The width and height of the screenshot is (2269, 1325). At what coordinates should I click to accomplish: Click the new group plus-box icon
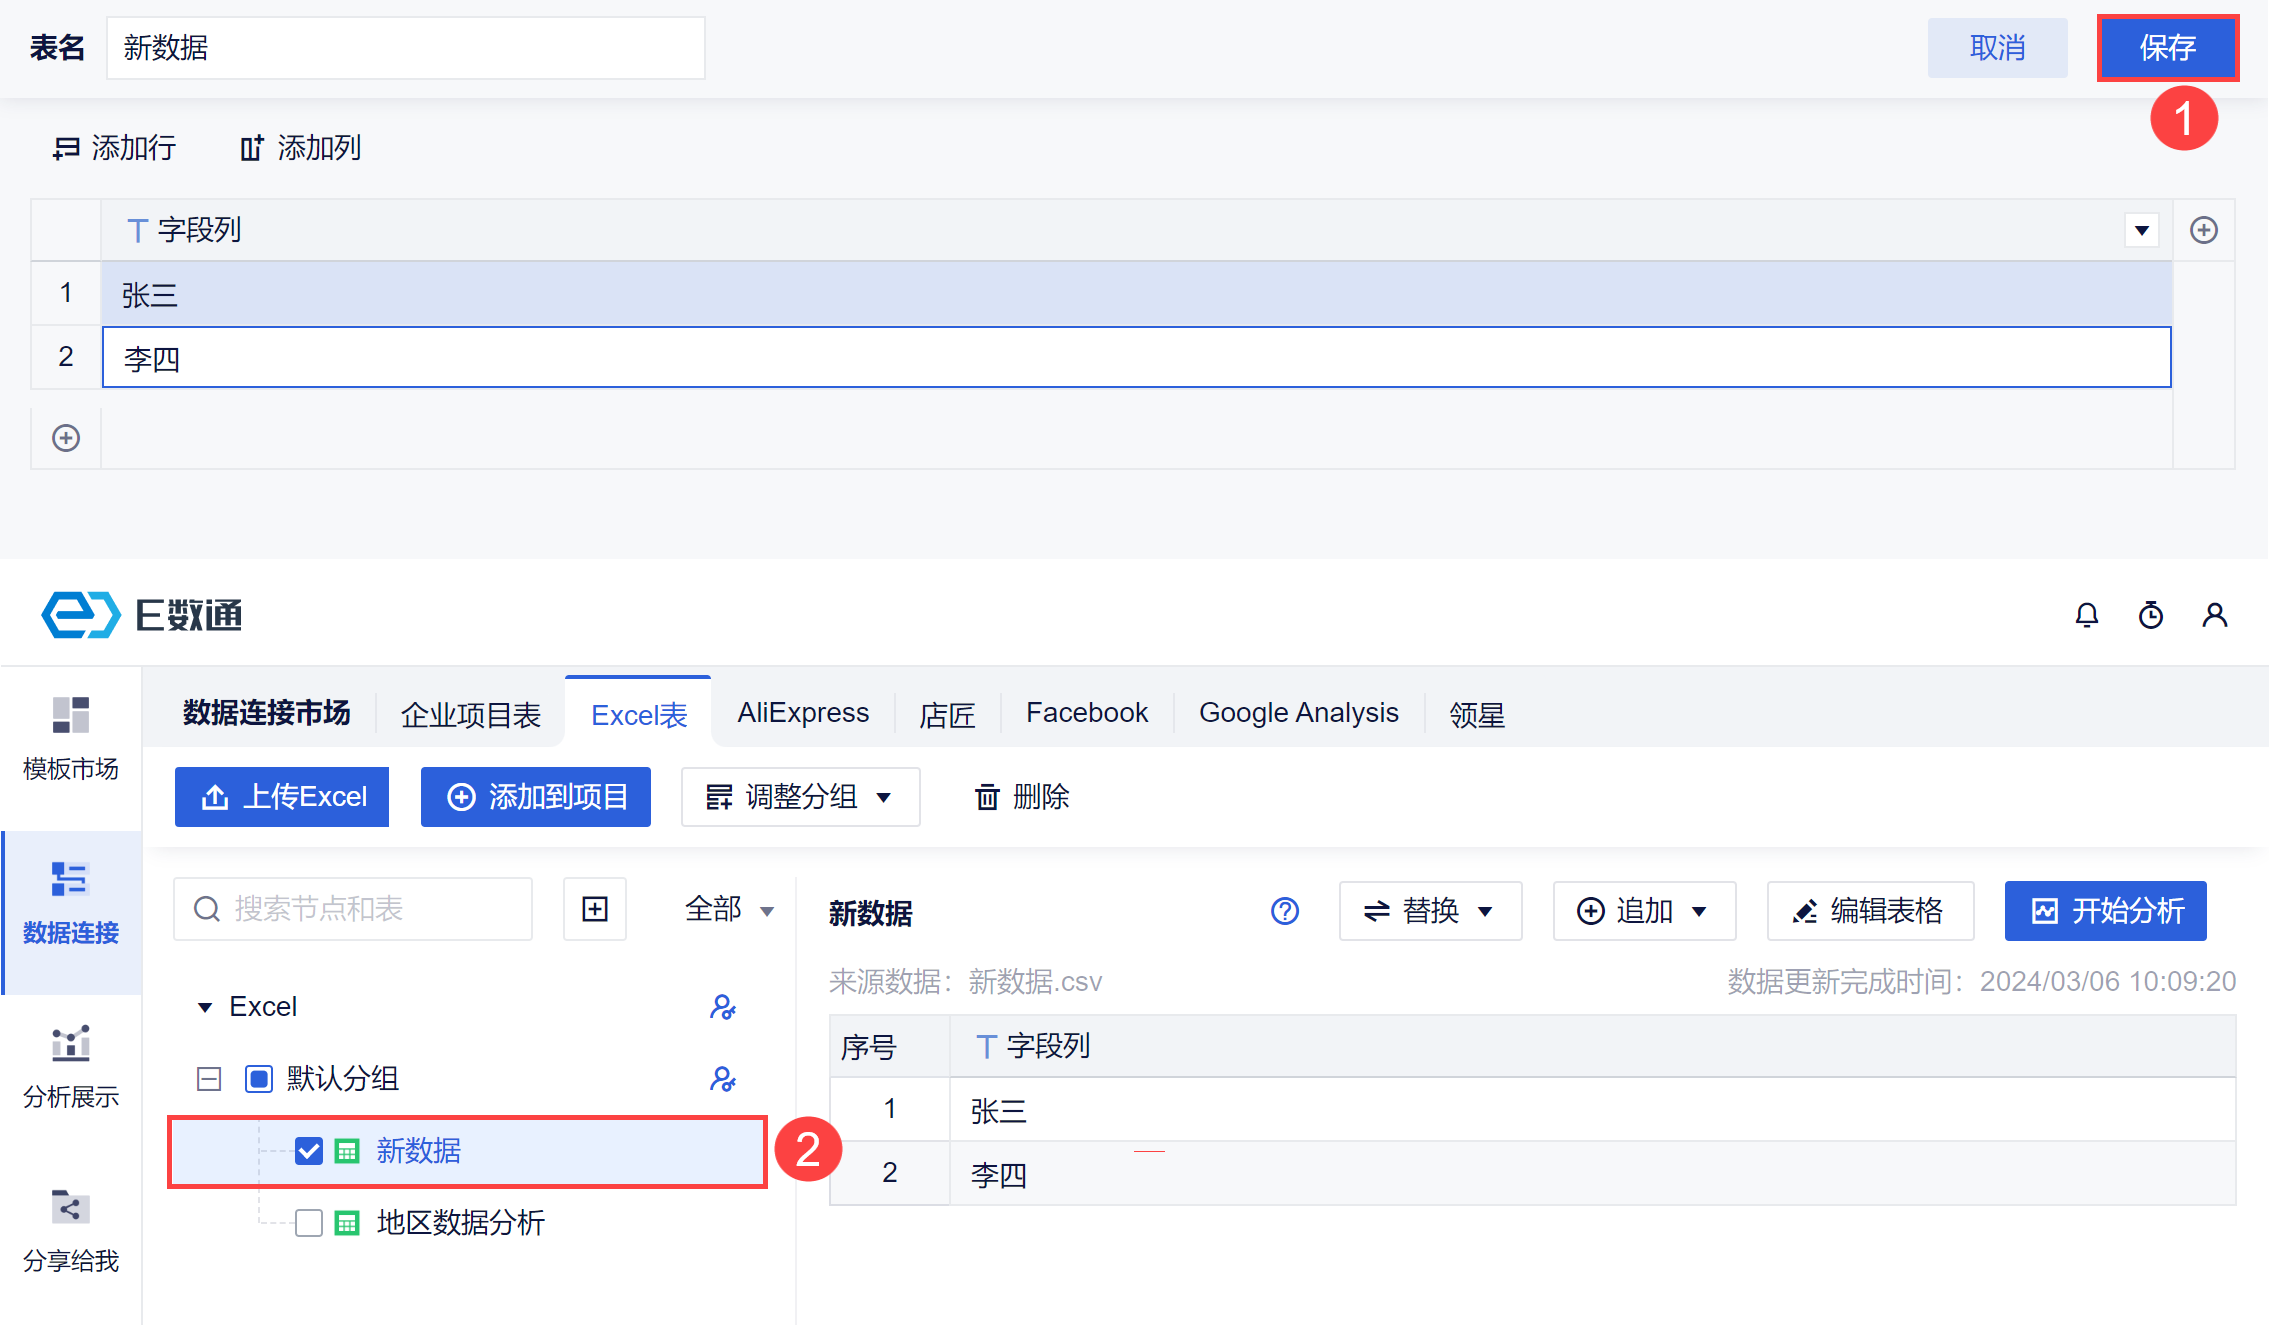pos(595,909)
